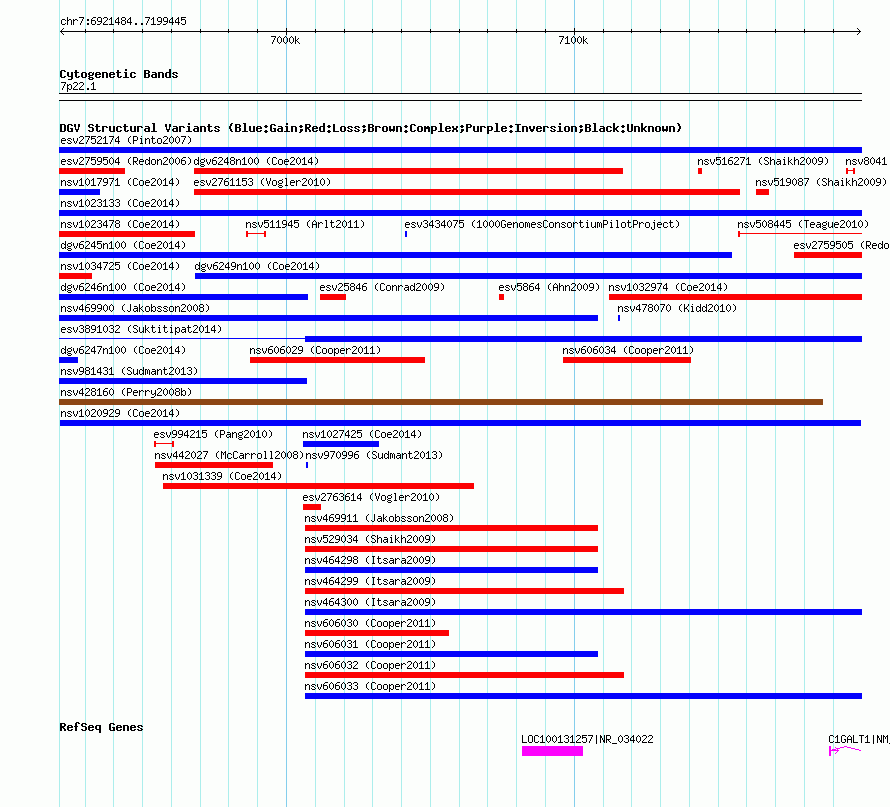
Task: Select the 7p22.1 cytogenetic band label
Action: pos(78,87)
